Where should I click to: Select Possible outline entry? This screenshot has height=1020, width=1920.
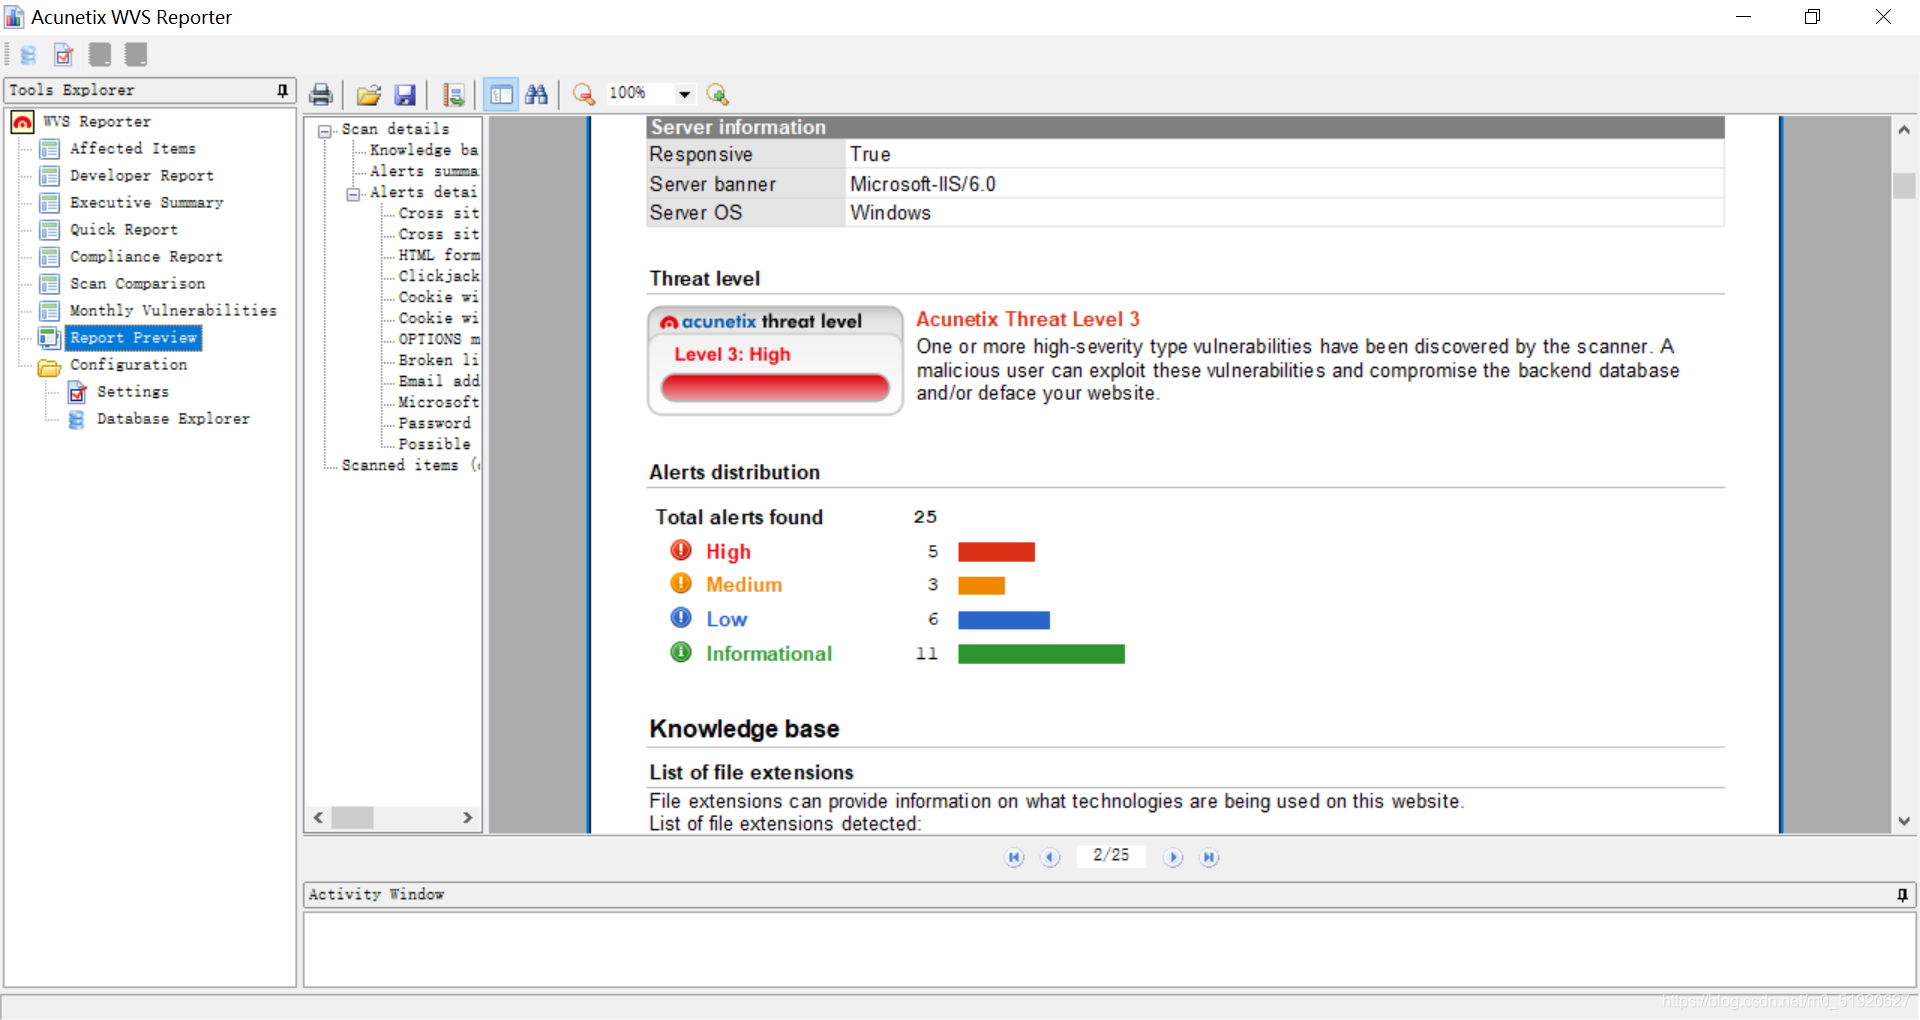tap(435, 444)
